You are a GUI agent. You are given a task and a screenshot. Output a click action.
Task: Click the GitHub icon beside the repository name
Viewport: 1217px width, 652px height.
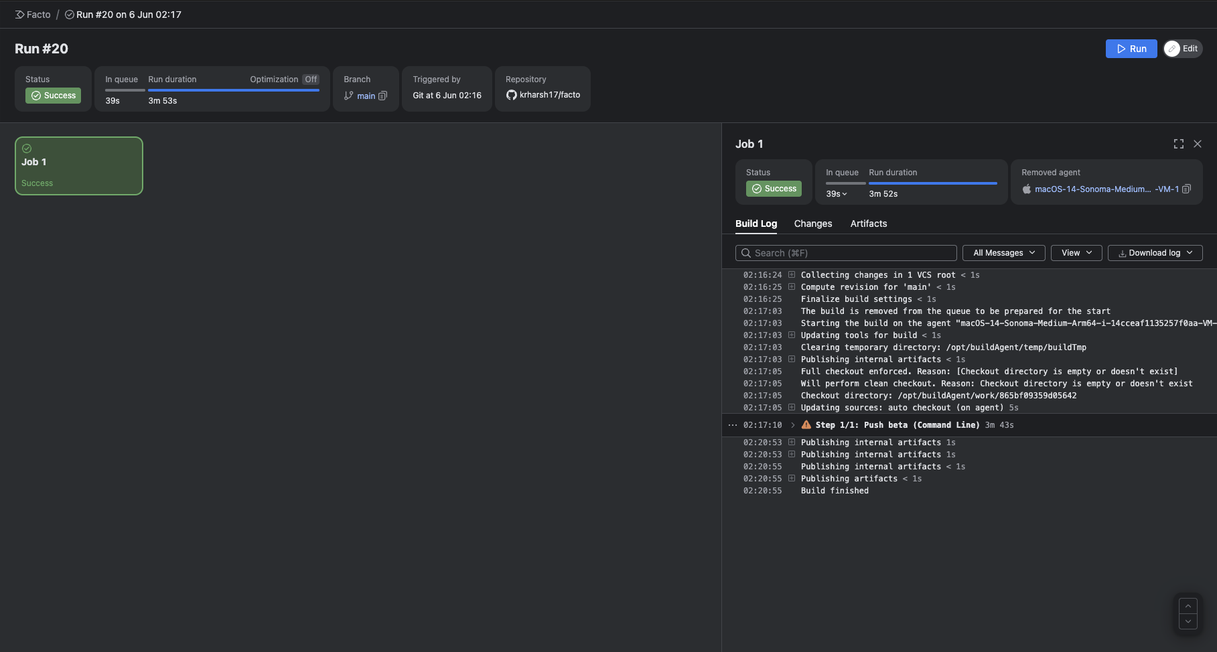511,95
